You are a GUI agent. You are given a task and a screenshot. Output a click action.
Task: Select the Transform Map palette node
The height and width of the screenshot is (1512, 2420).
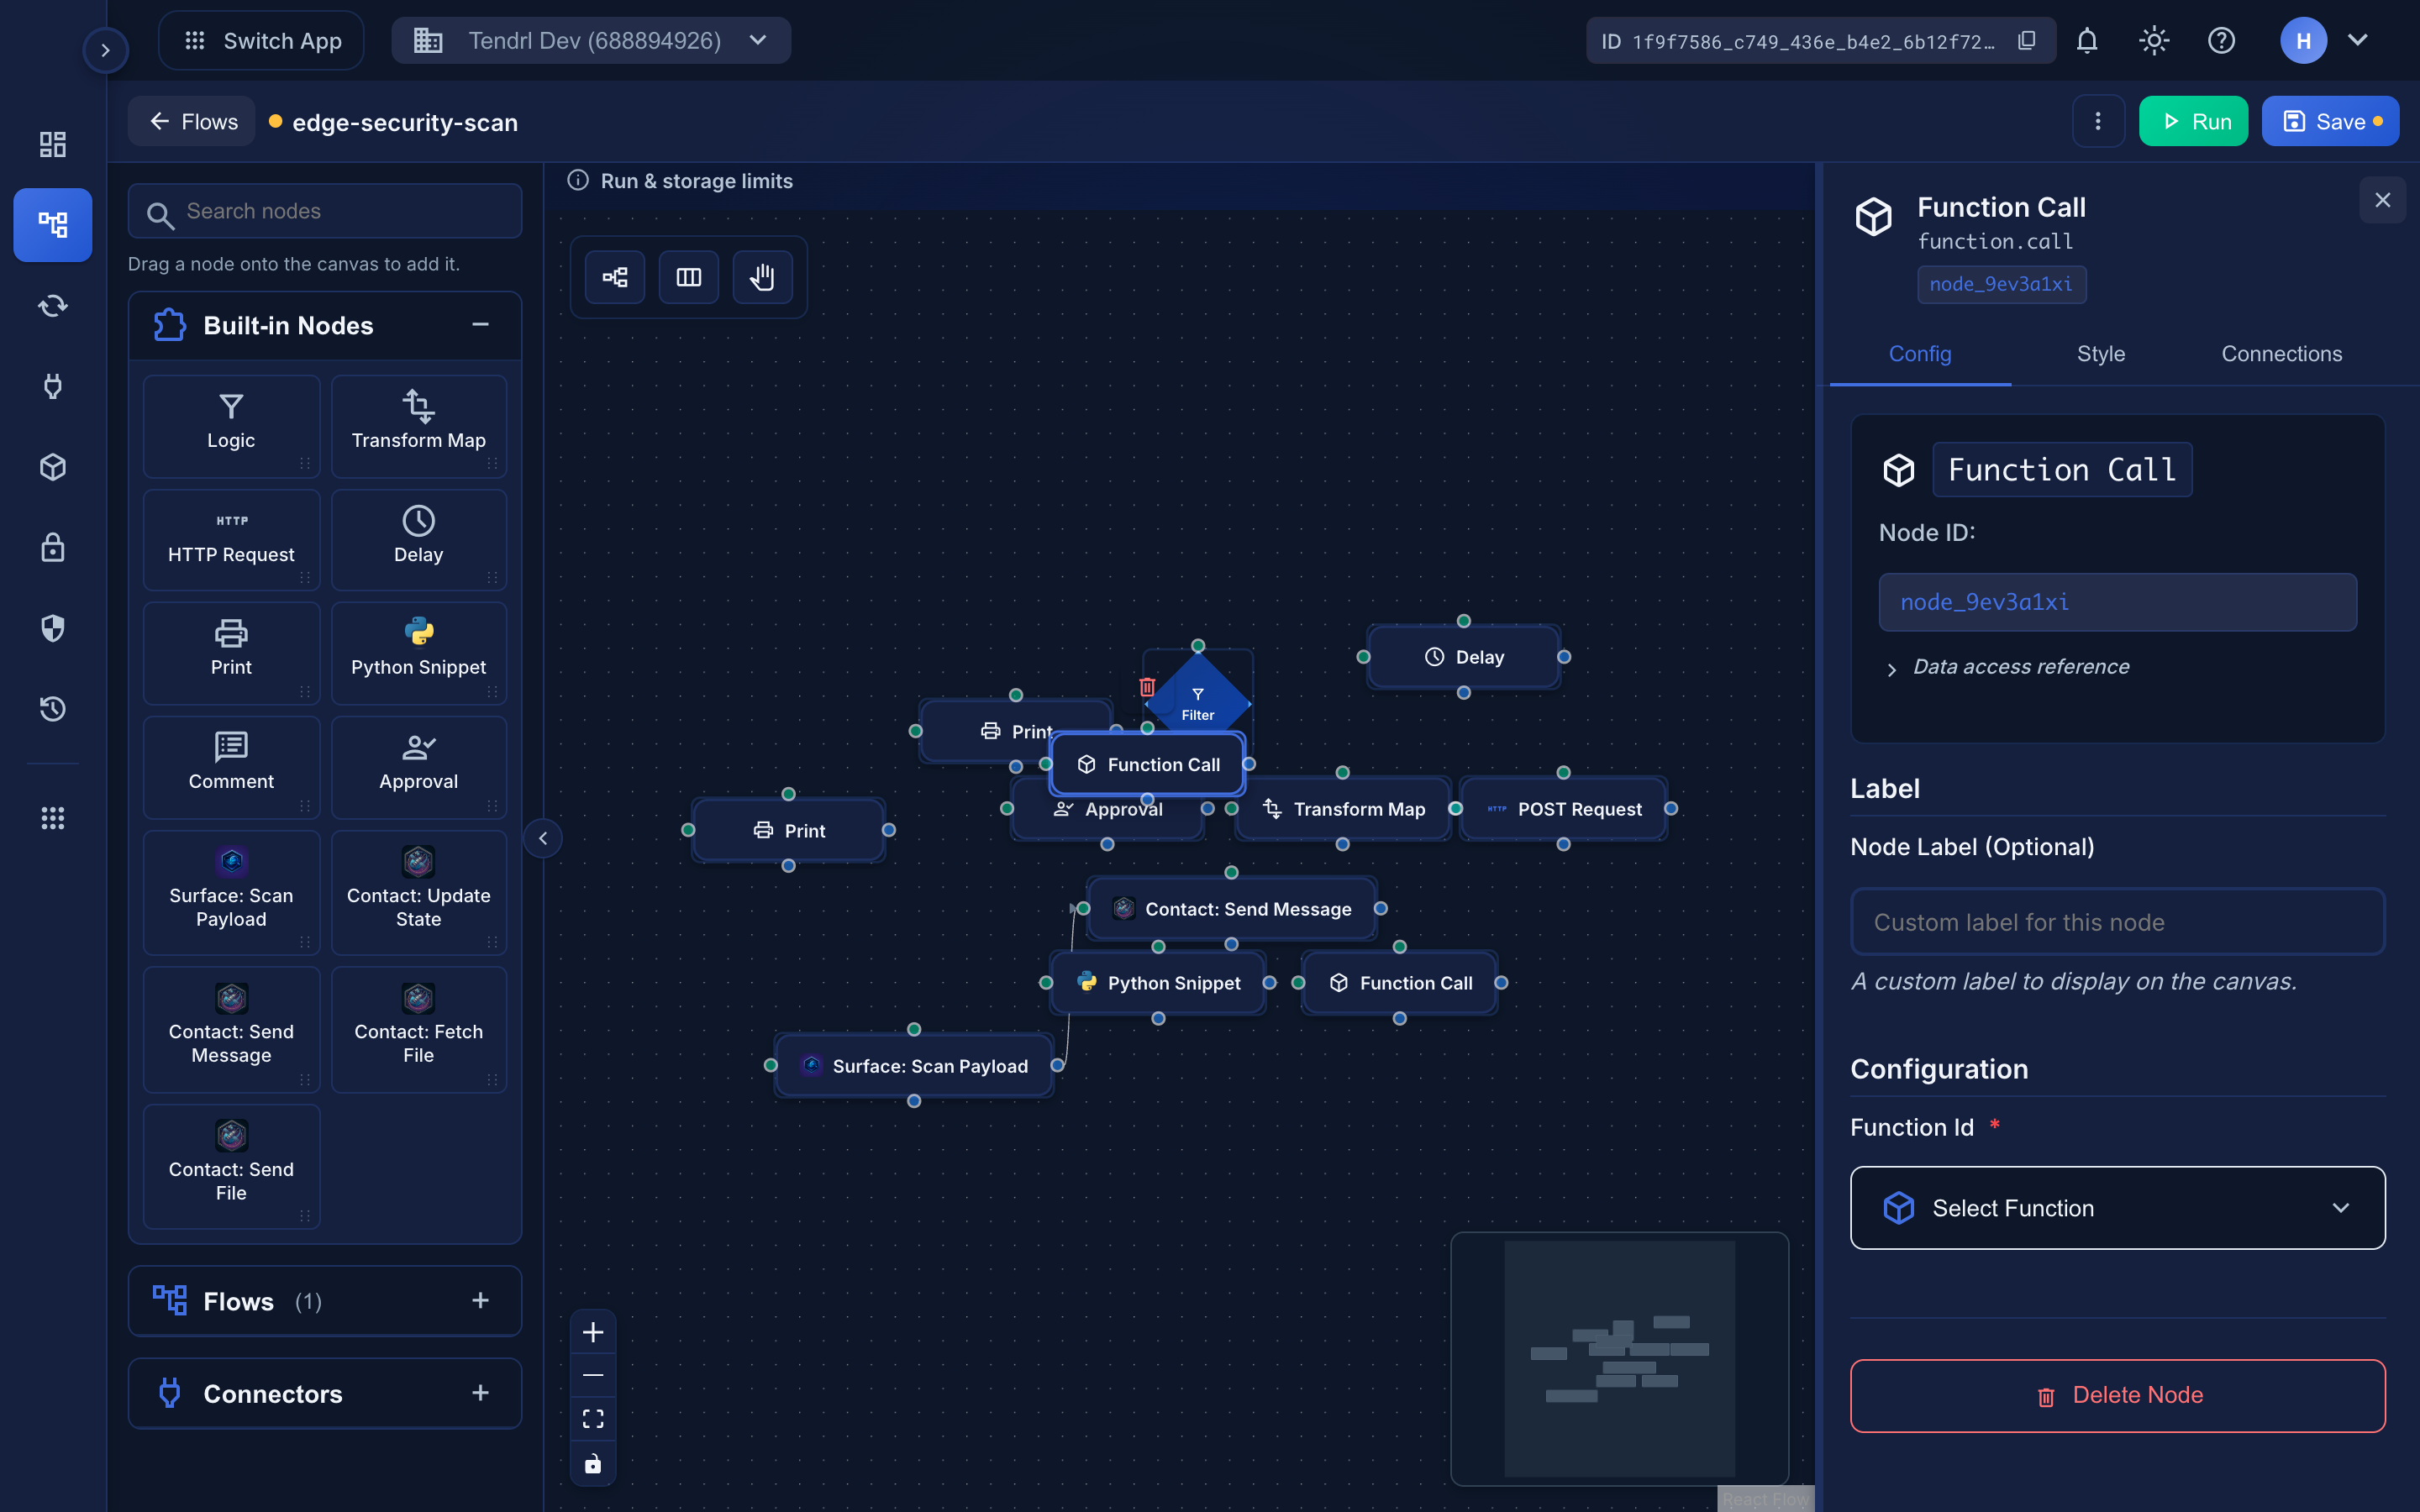tap(418, 425)
